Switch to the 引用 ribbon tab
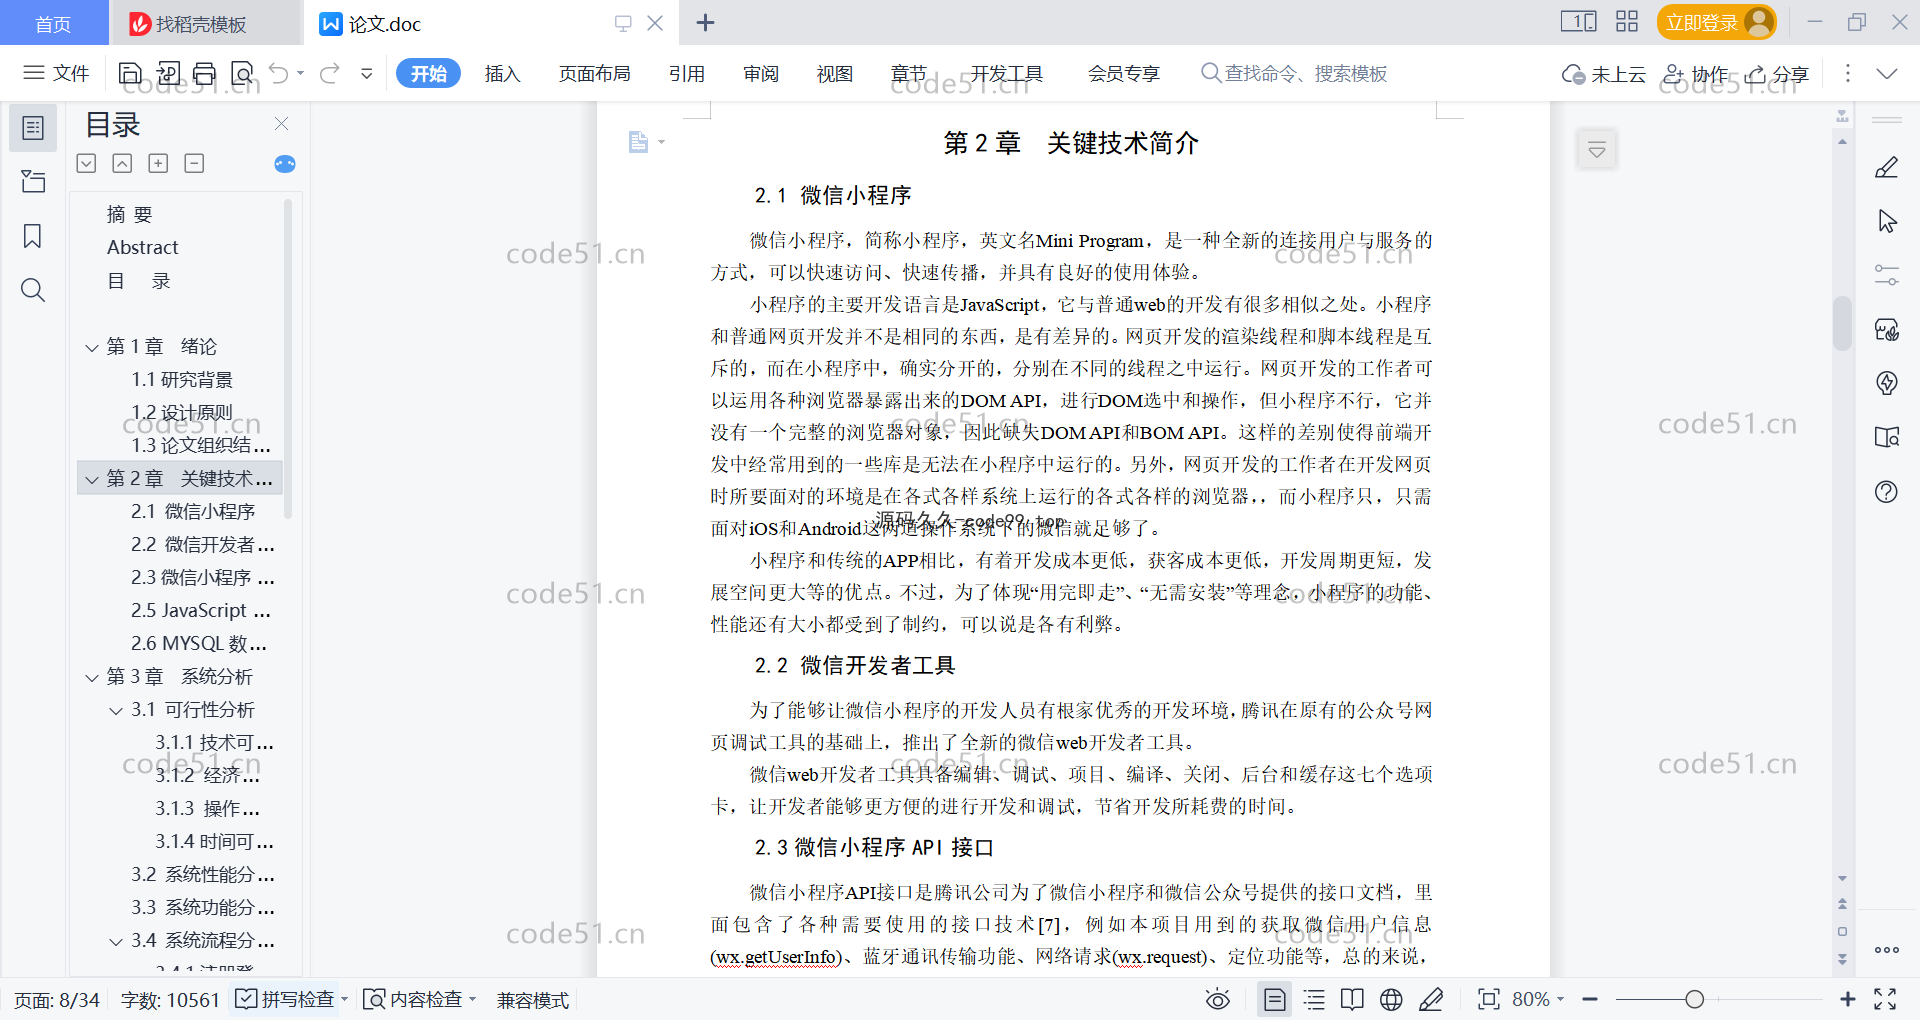The height and width of the screenshot is (1020, 1920). [x=687, y=73]
